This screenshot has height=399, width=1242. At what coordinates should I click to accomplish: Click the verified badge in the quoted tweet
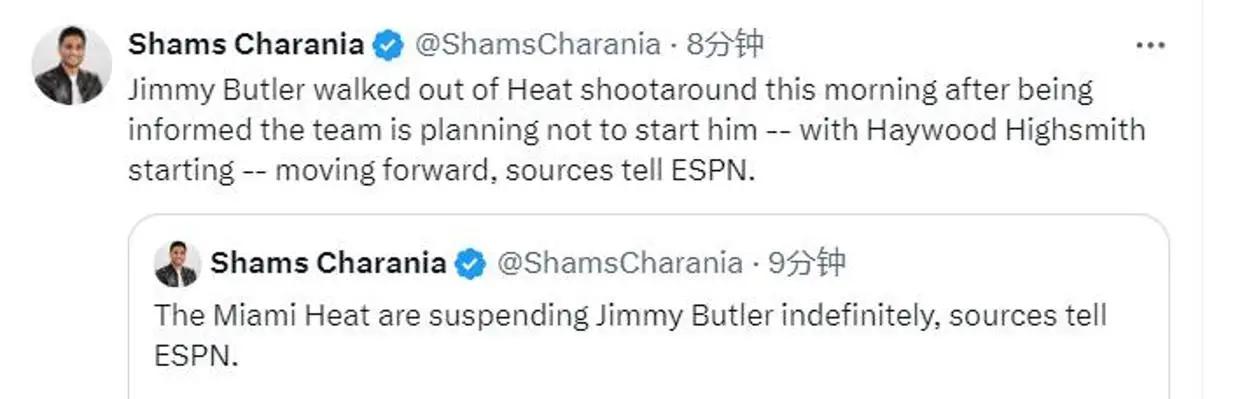click(471, 264)
